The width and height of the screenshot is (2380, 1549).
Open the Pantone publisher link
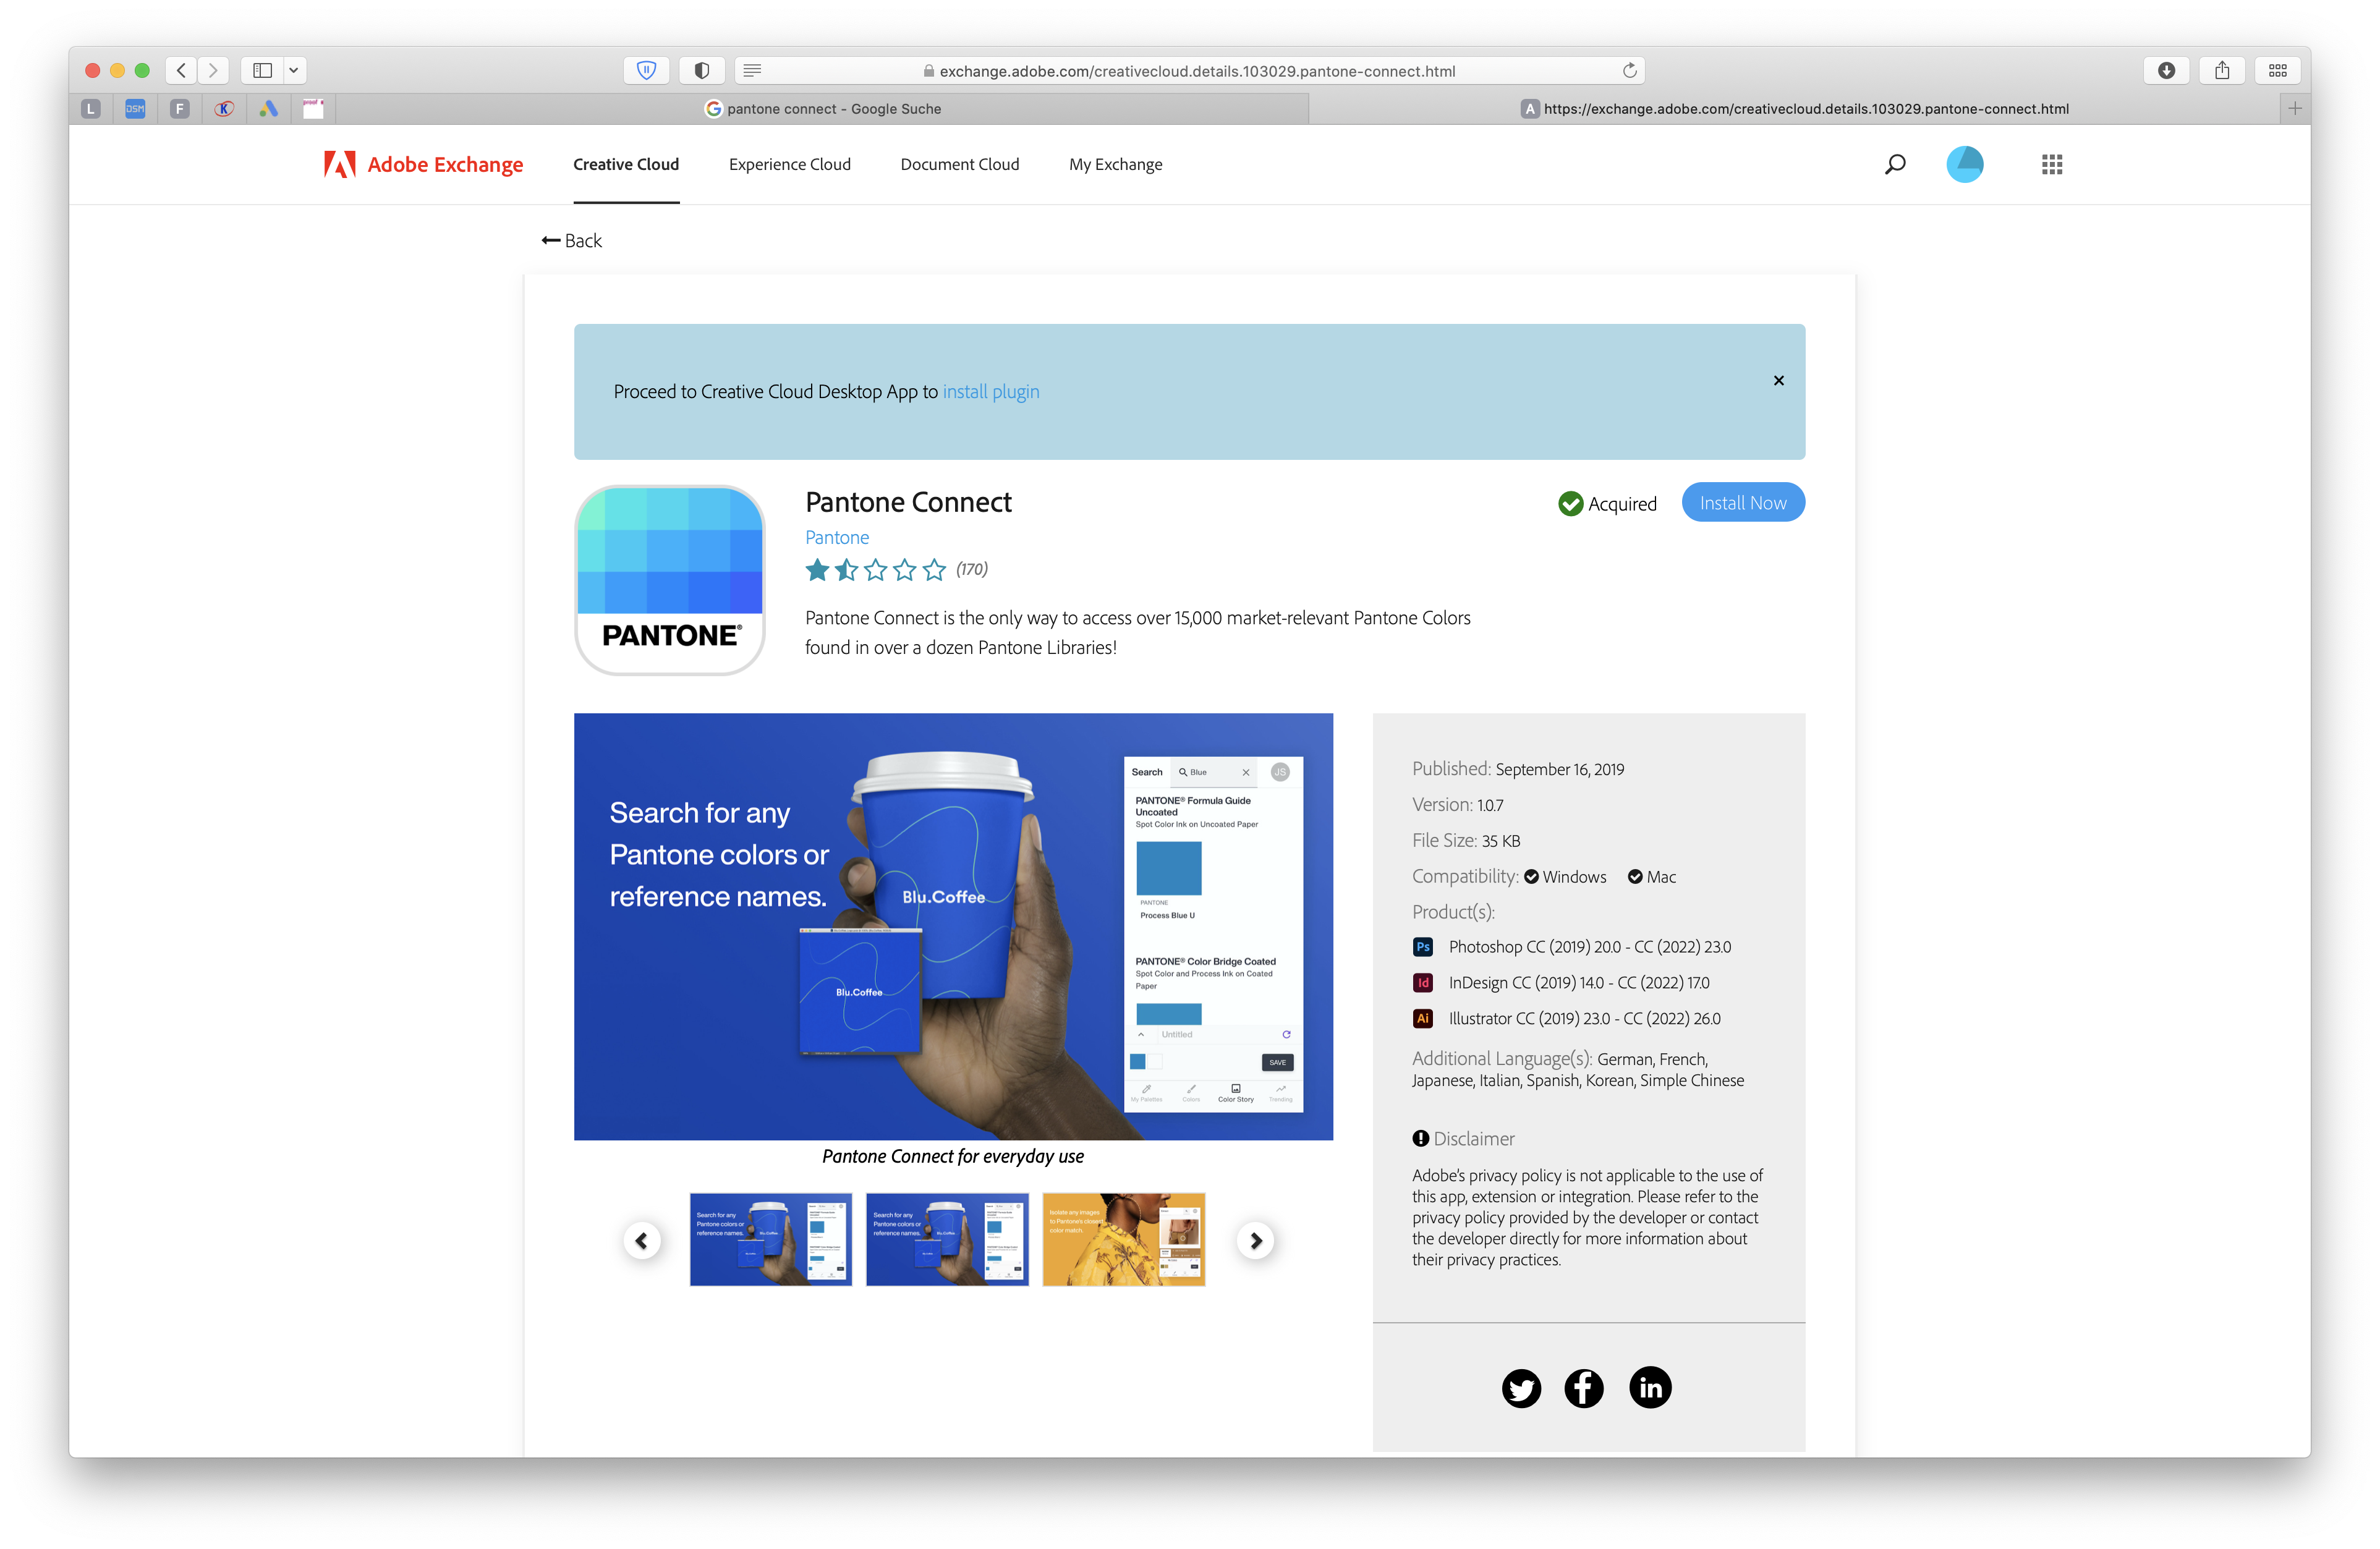[x=837, y=537]
